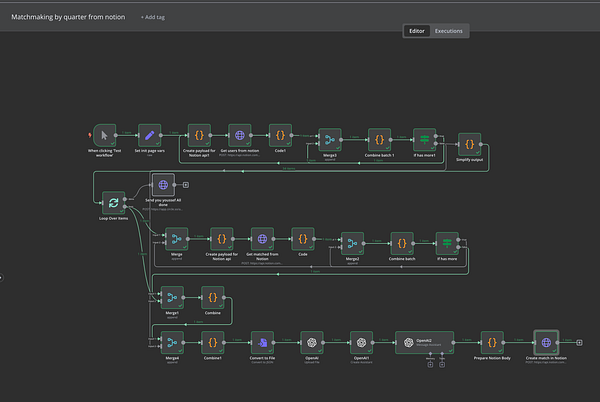Select the 'Loop Over Items' node
This screenshot has width=600, height=402.
113,203
